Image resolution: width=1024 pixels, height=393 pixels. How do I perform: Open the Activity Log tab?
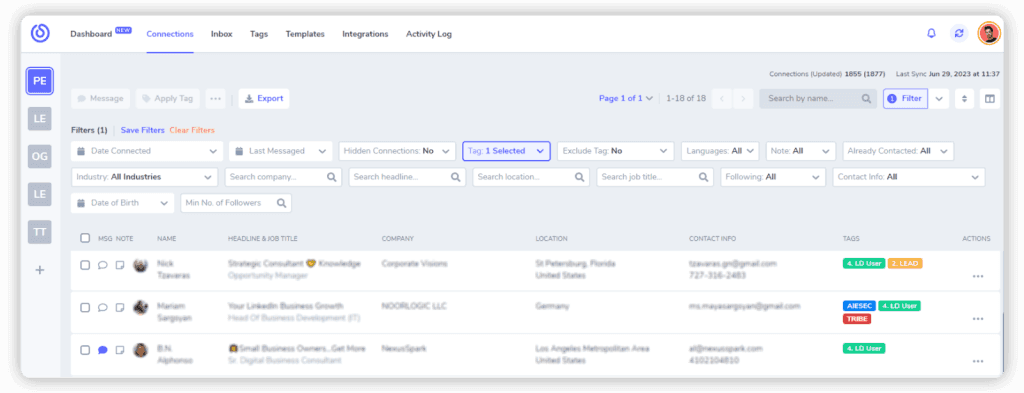428,34
